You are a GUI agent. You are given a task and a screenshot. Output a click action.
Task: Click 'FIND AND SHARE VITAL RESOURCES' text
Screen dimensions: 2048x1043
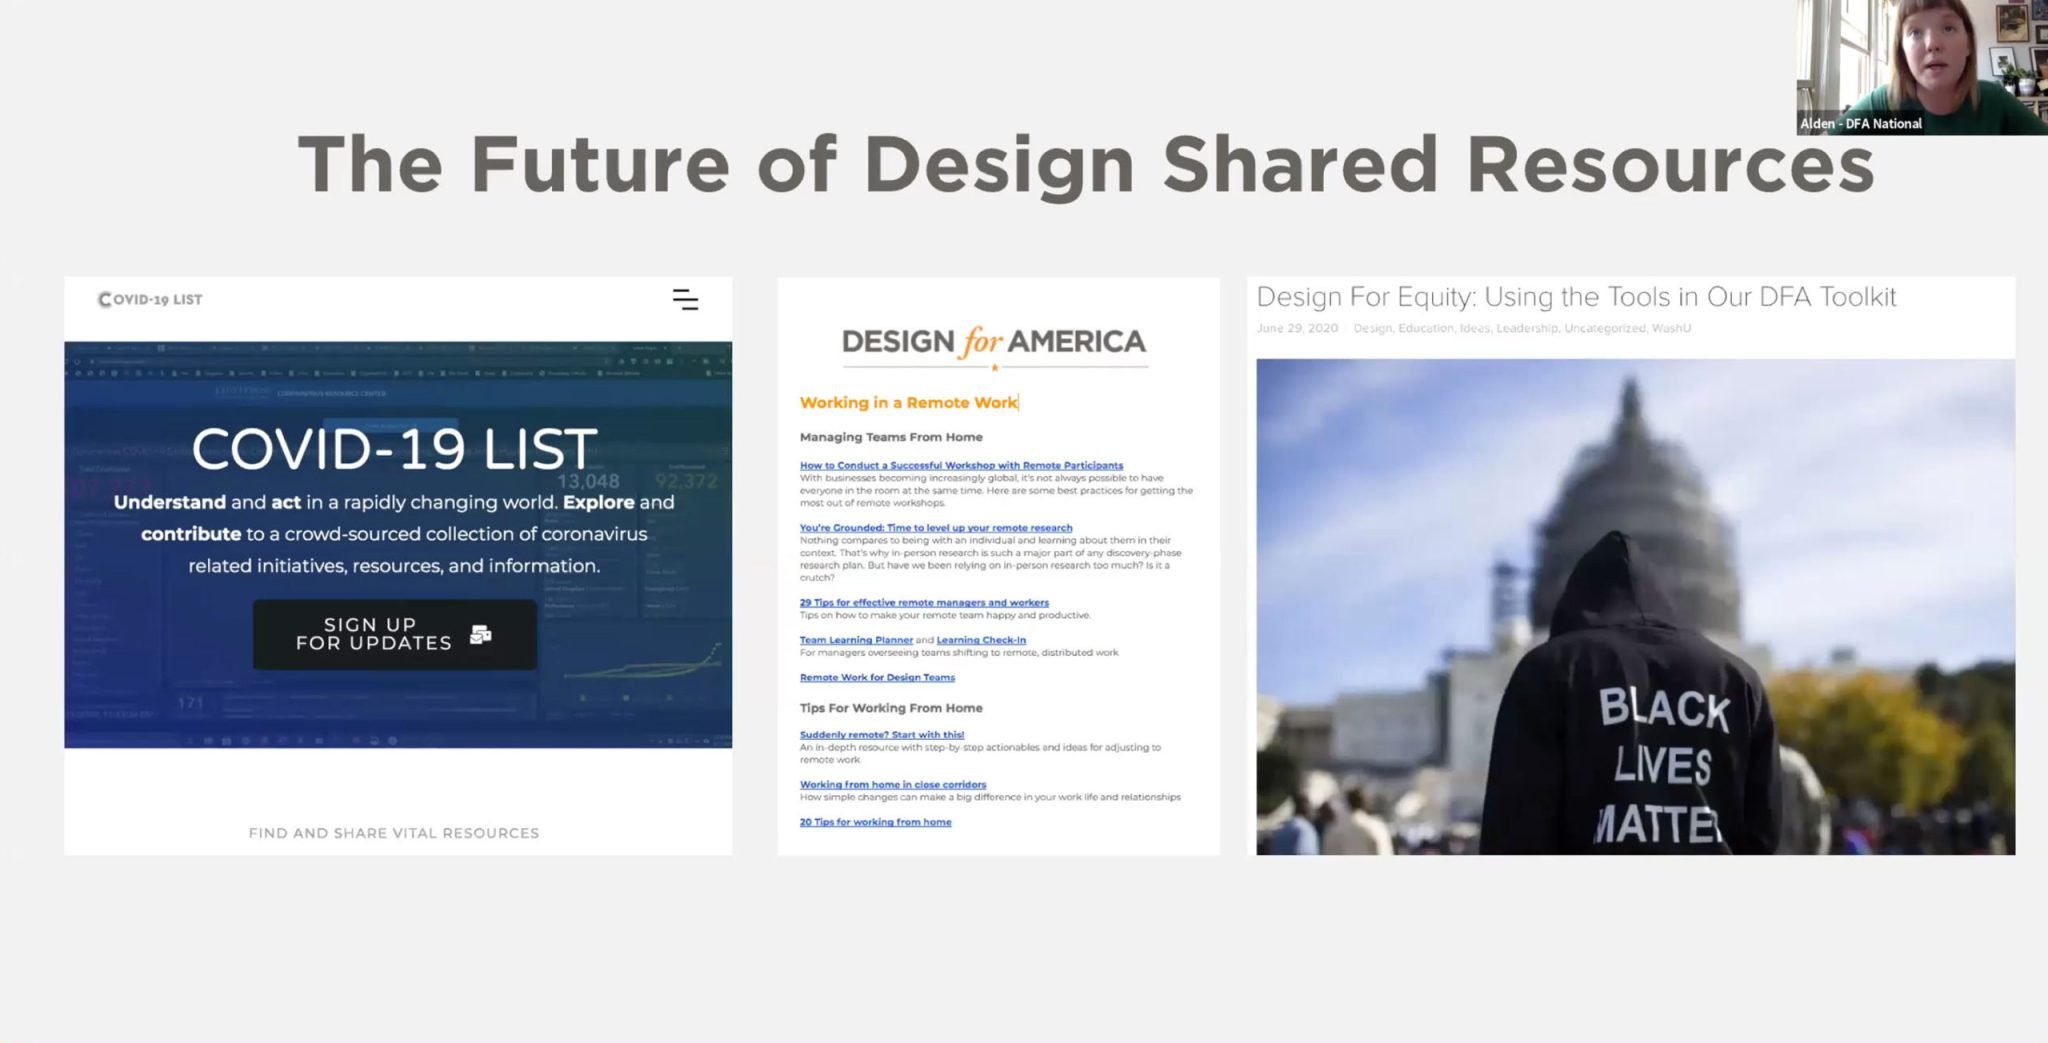click(394, 833)
